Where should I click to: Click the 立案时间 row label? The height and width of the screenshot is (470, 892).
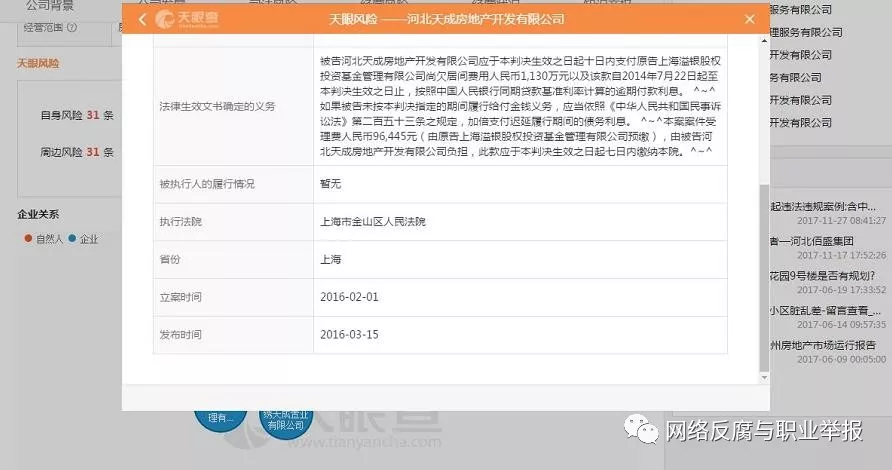(x=181, y=297)
